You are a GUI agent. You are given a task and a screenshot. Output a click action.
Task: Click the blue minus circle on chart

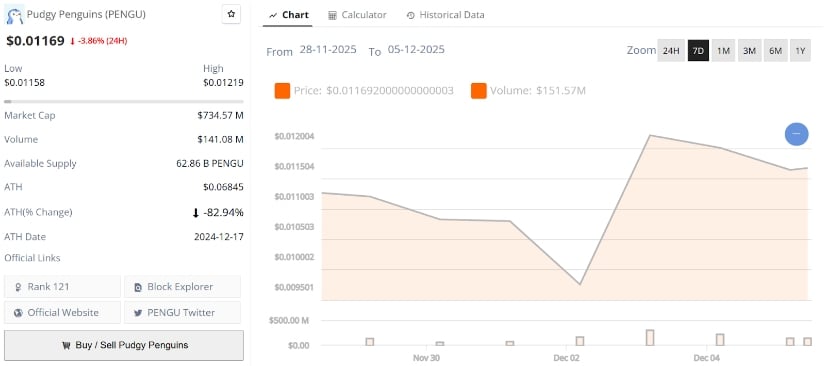(796, 134)
